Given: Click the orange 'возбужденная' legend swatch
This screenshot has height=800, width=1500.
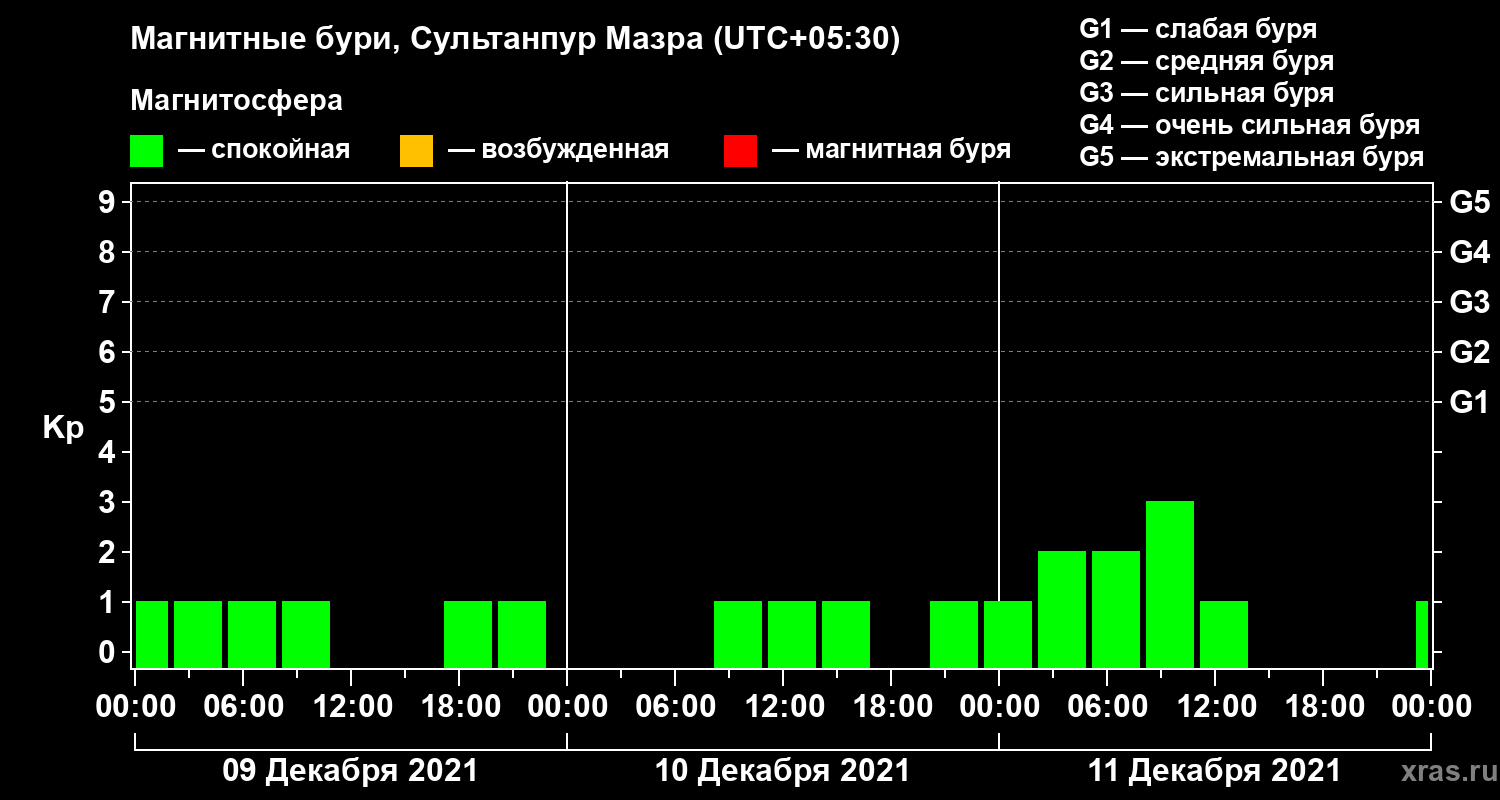Looking at the screenshot, I should (x=416, y=151).
